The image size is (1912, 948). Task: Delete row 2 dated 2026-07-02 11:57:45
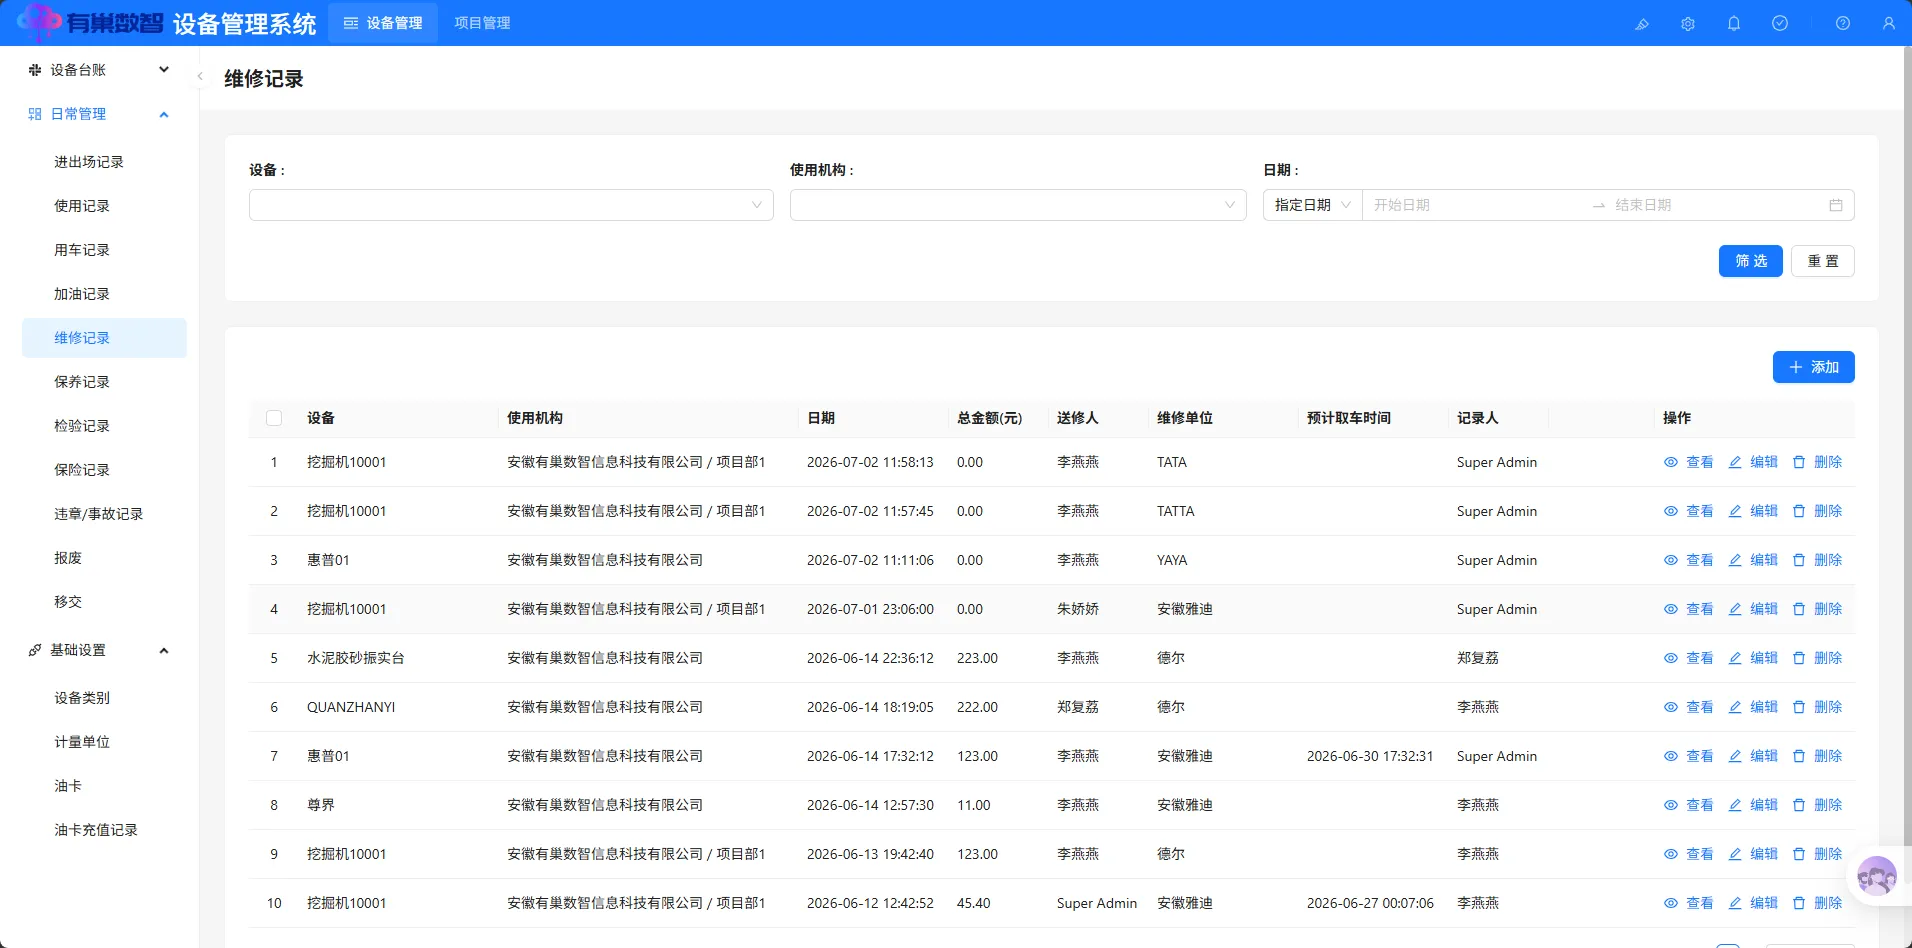pos(1817,511)
